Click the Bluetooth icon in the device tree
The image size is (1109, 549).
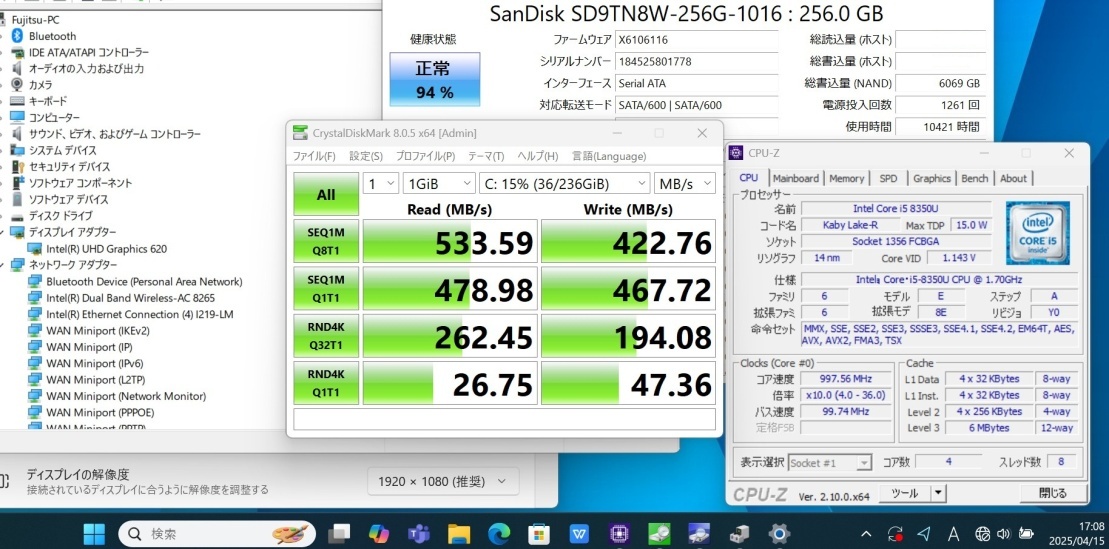tap(18, 36)
